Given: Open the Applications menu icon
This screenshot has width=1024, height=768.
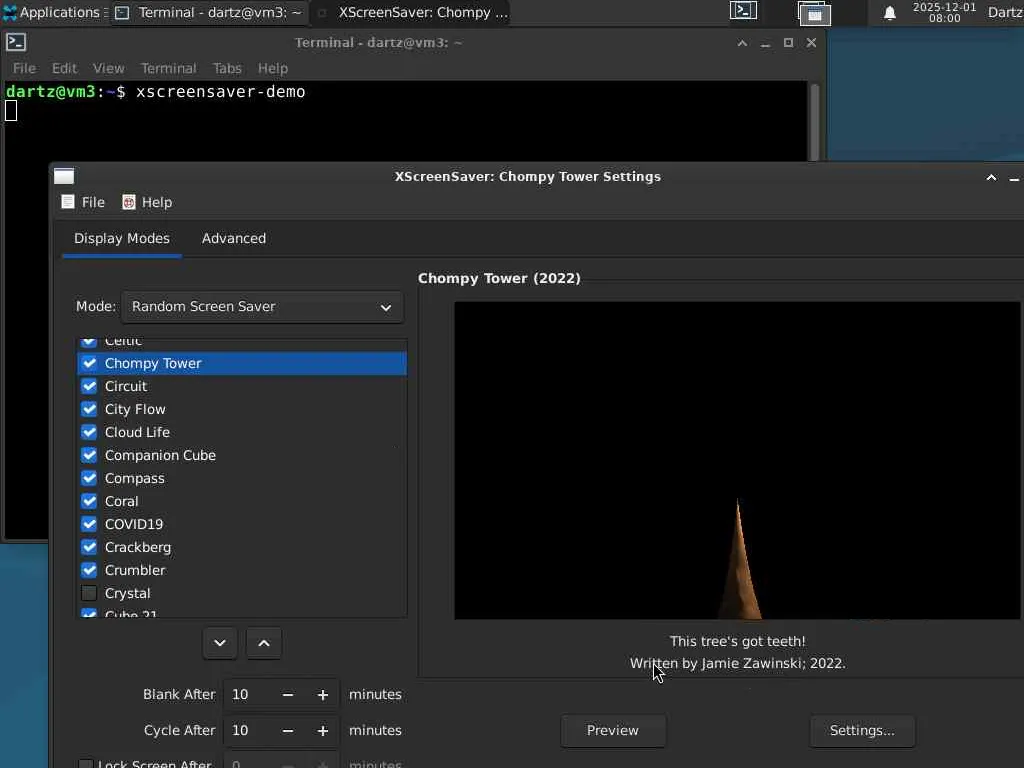Looking at the screenshot, I should click(x=10, y=12).
